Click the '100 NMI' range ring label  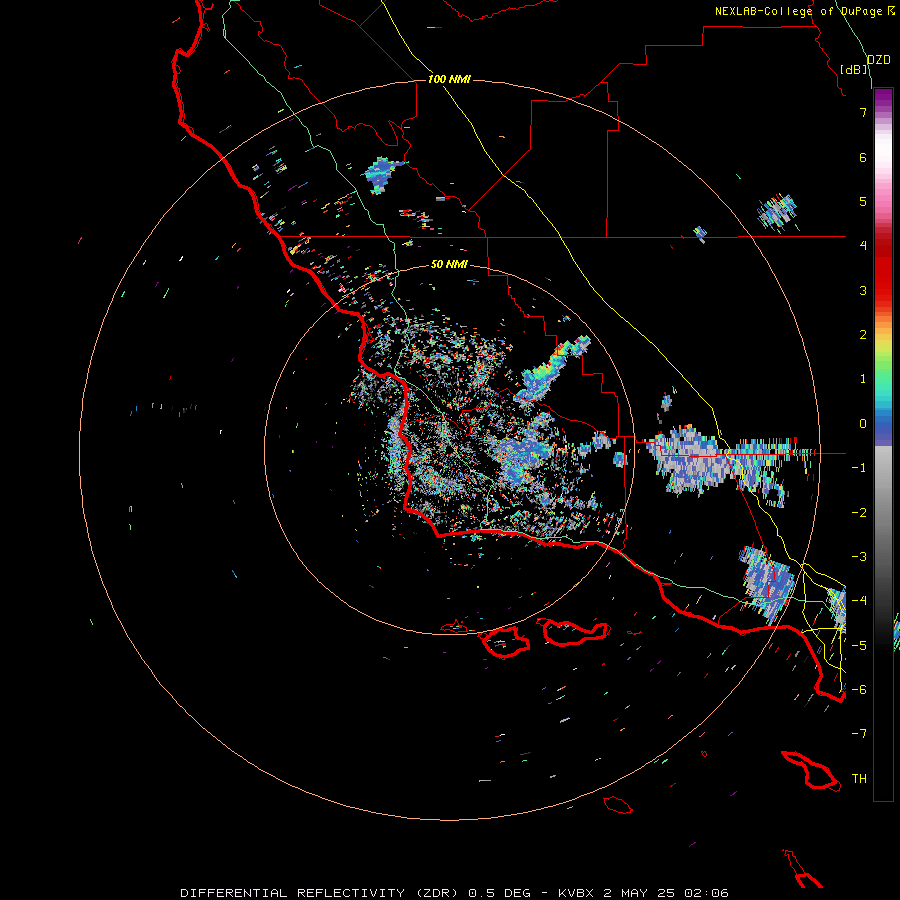pos(449,79)
